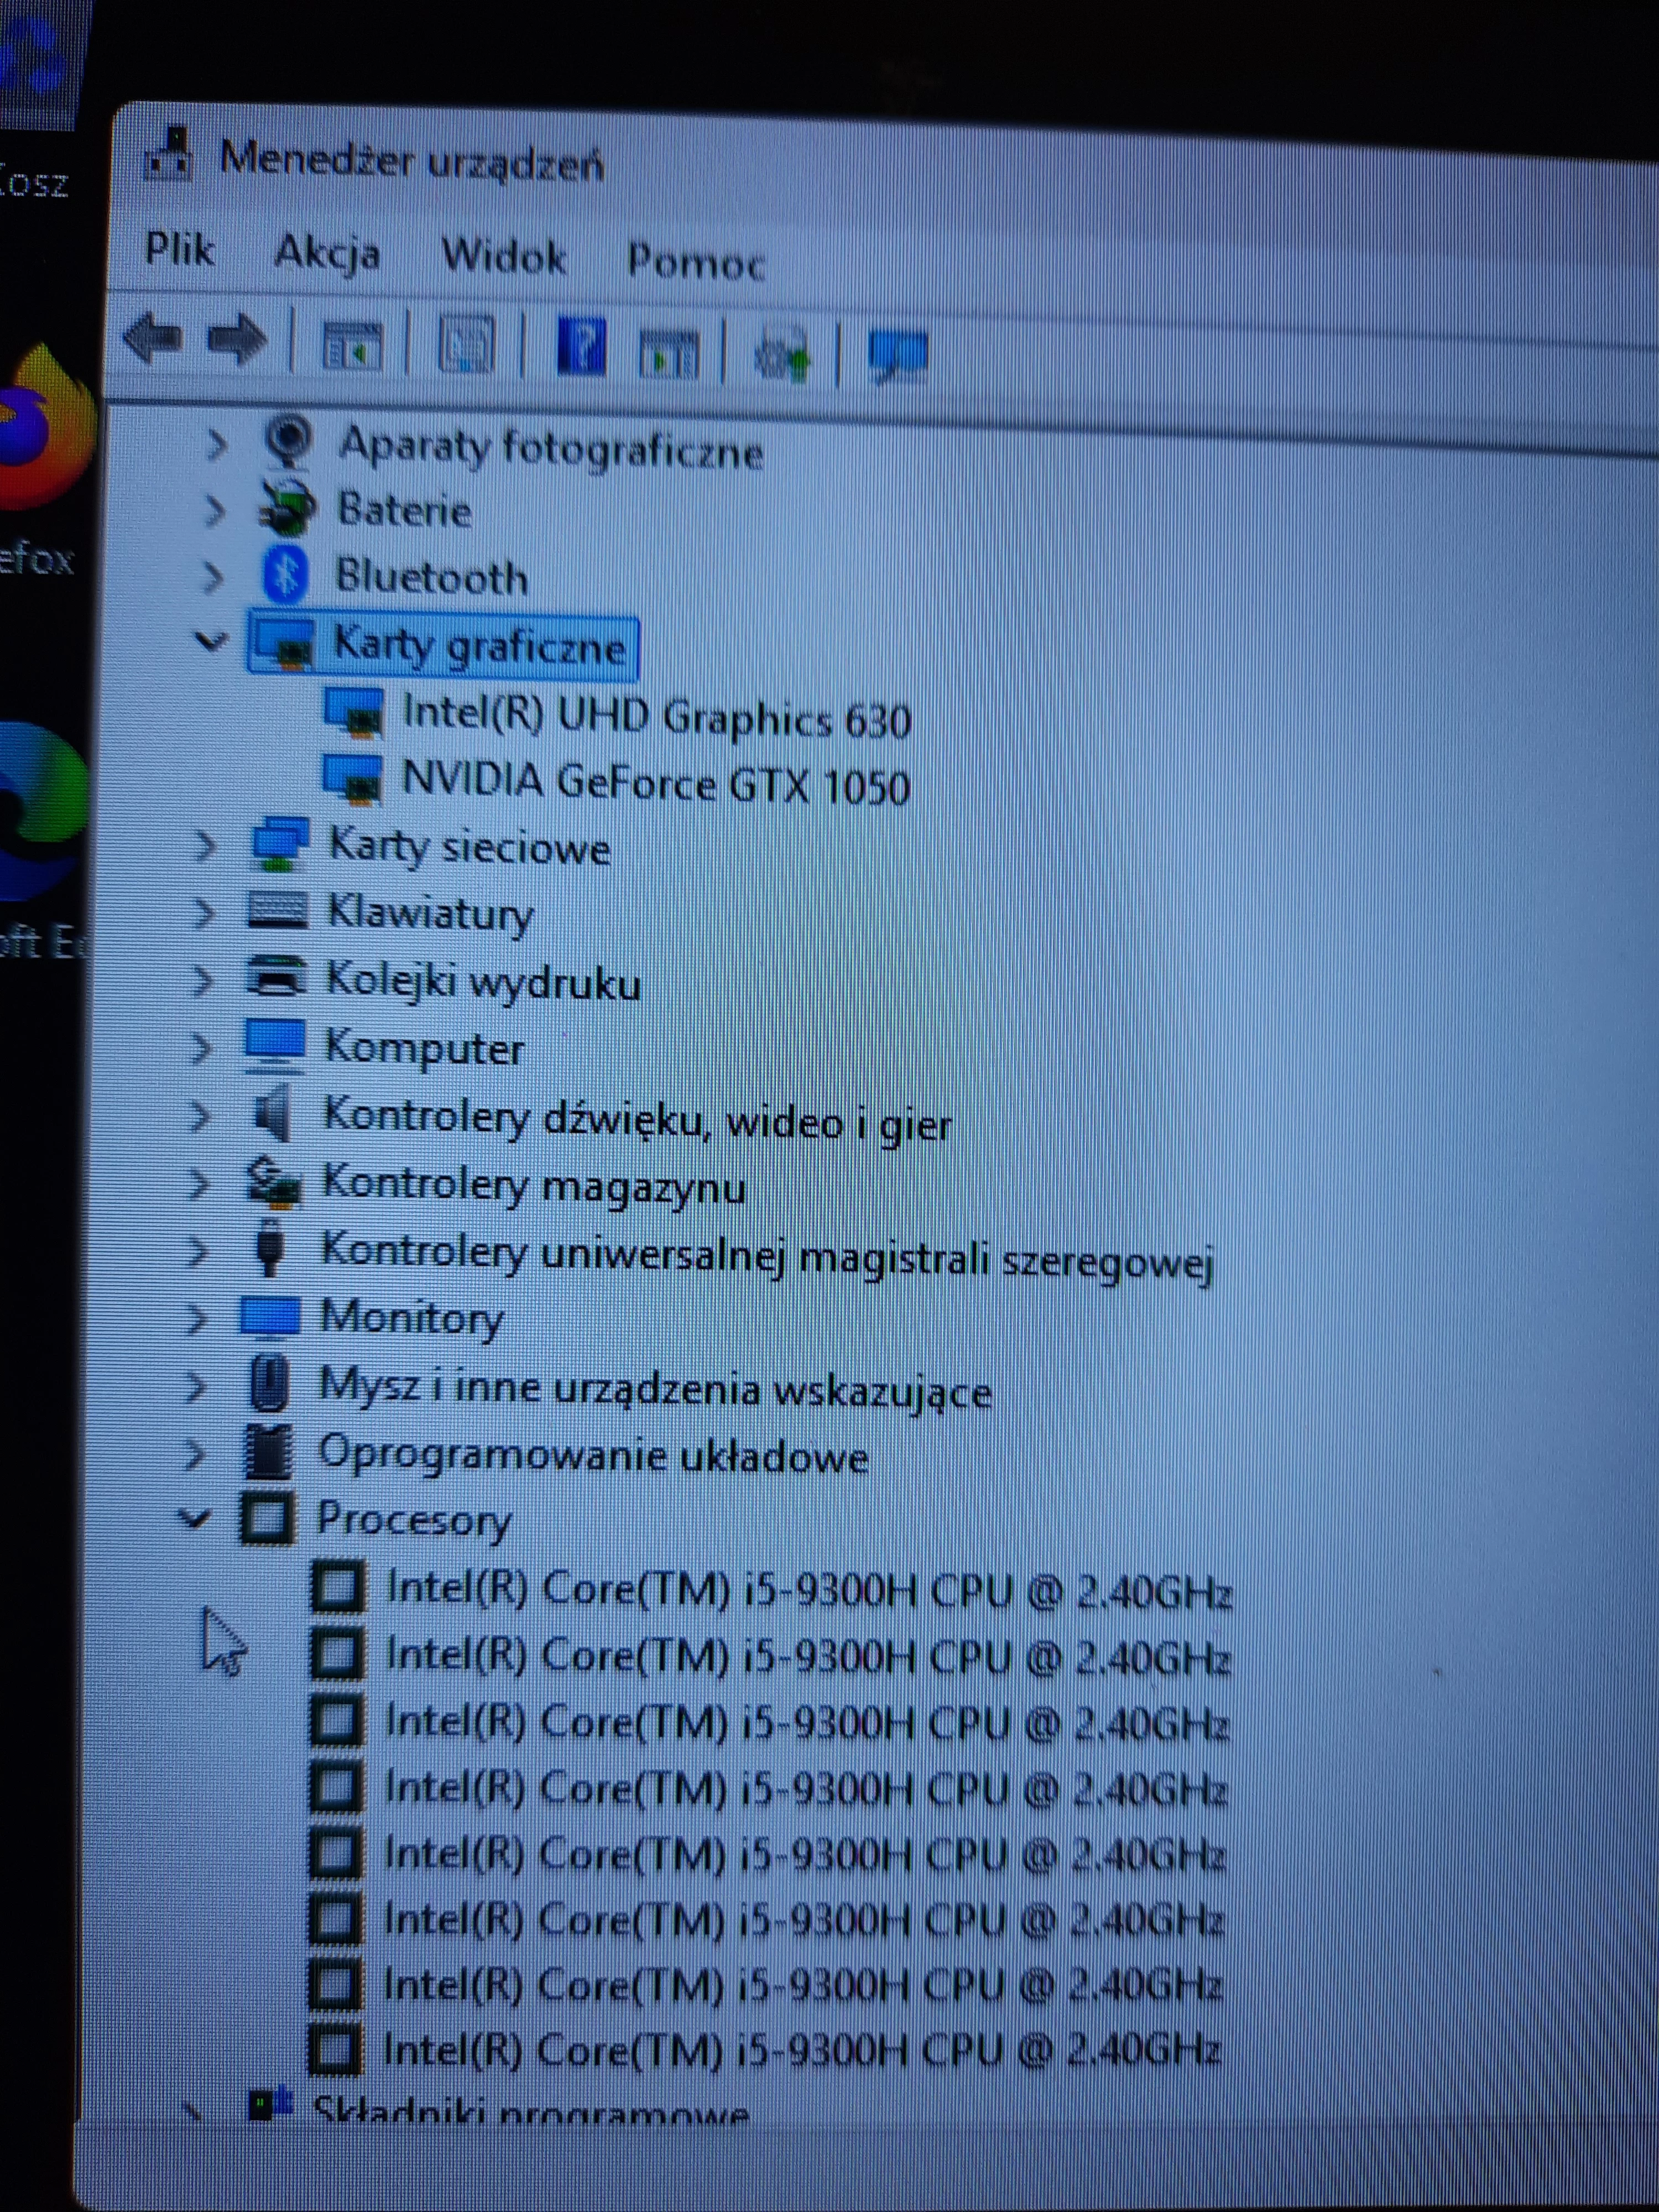Select Mysz i inne urządzenia wskazujące label
Screen dimensions: 1659x2212
click(655, 1389)
